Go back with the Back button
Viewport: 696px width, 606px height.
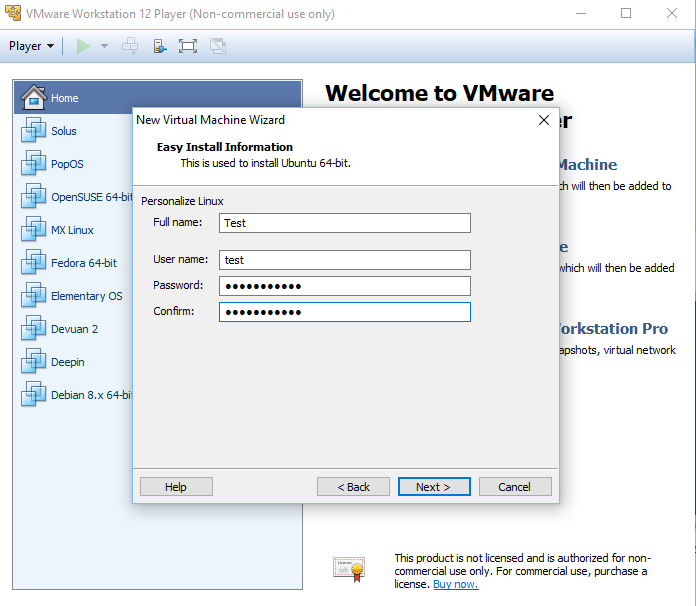click(353, 487)
